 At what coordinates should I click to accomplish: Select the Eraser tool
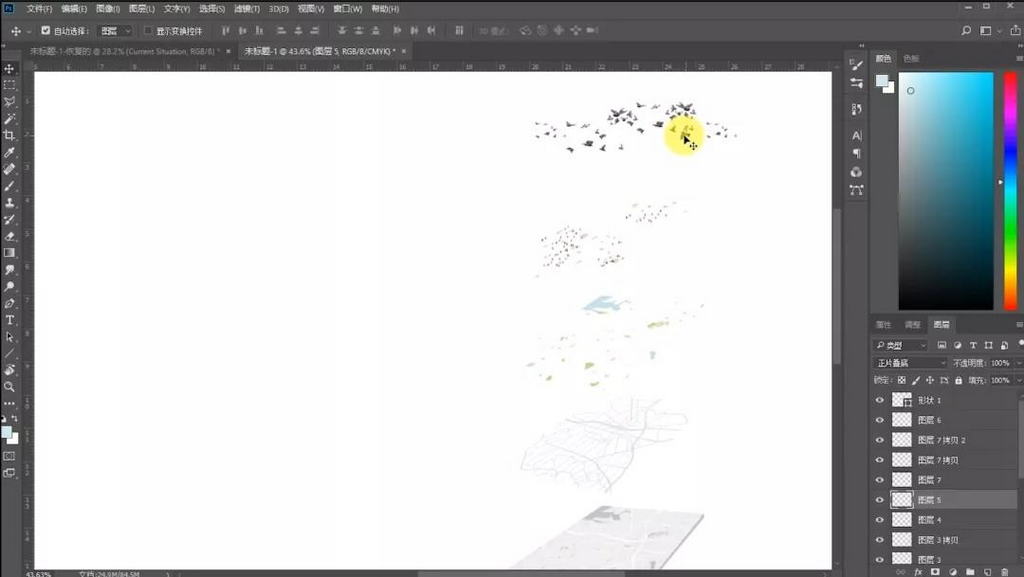tap(10, 236)
